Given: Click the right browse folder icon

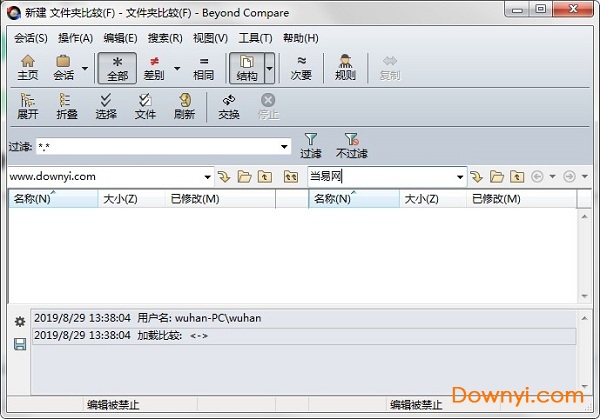Looking at the screenshot, I should [497, 177].
